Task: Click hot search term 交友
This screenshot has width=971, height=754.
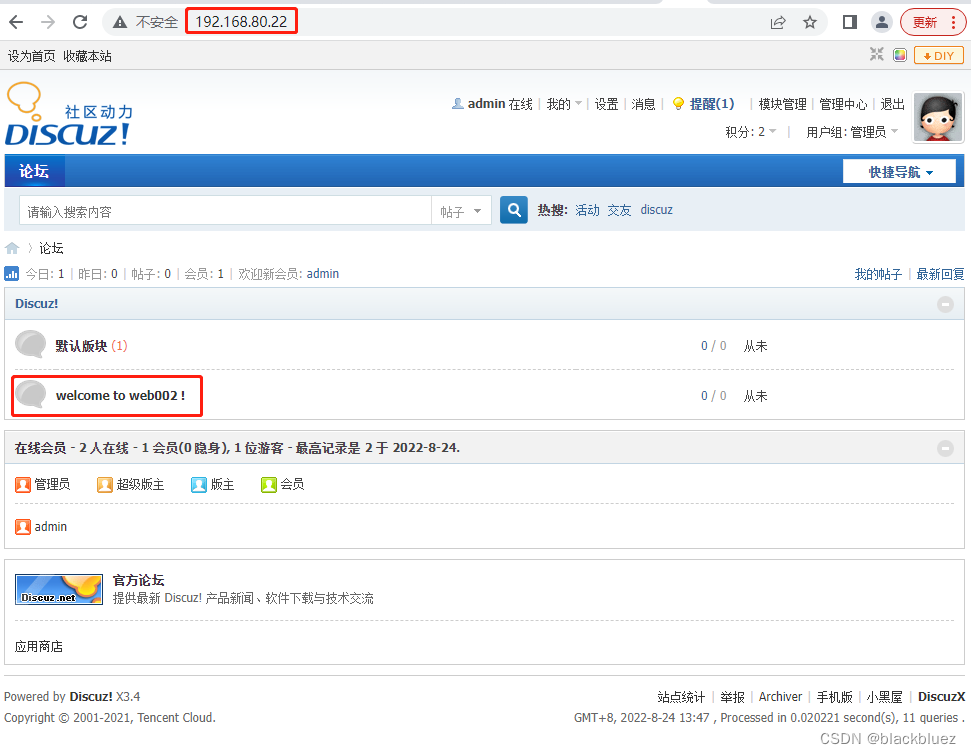Action: (619, 210)
